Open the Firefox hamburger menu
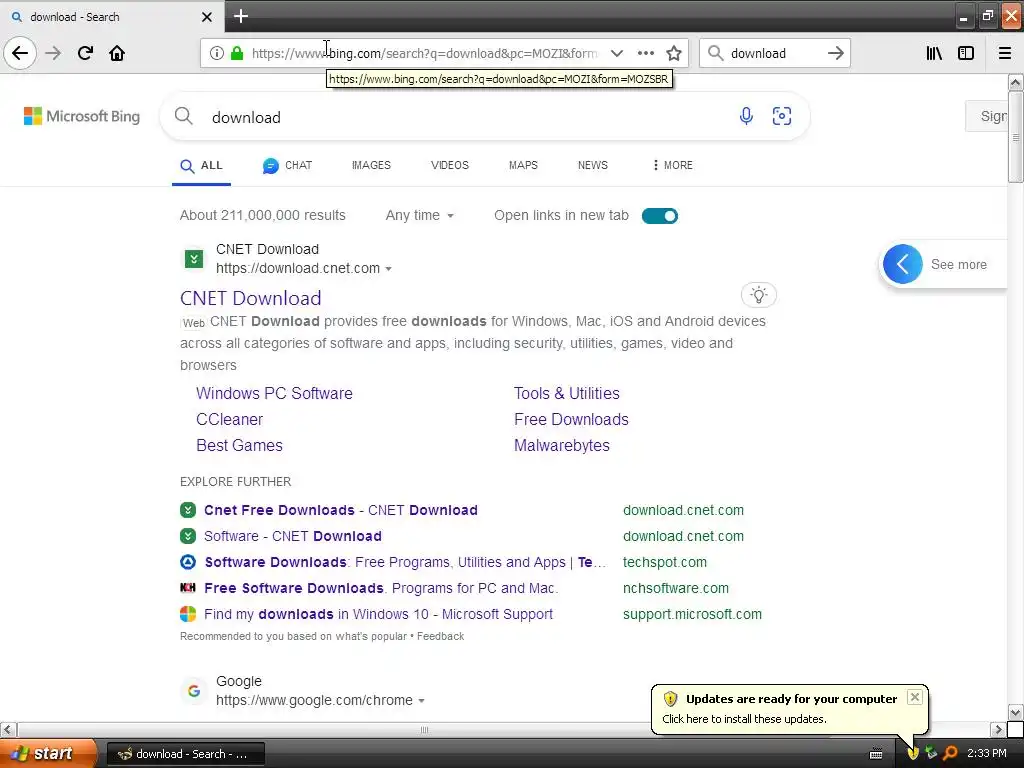 (1005, 53)
